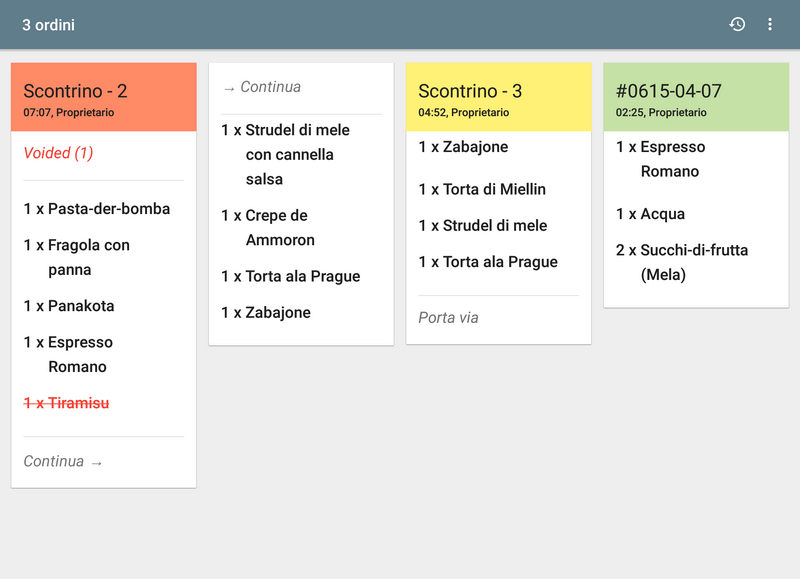The height and width of the screenshot is (579, 800).
Task: Click the Porta via label
Action: [x=448, y=318]
